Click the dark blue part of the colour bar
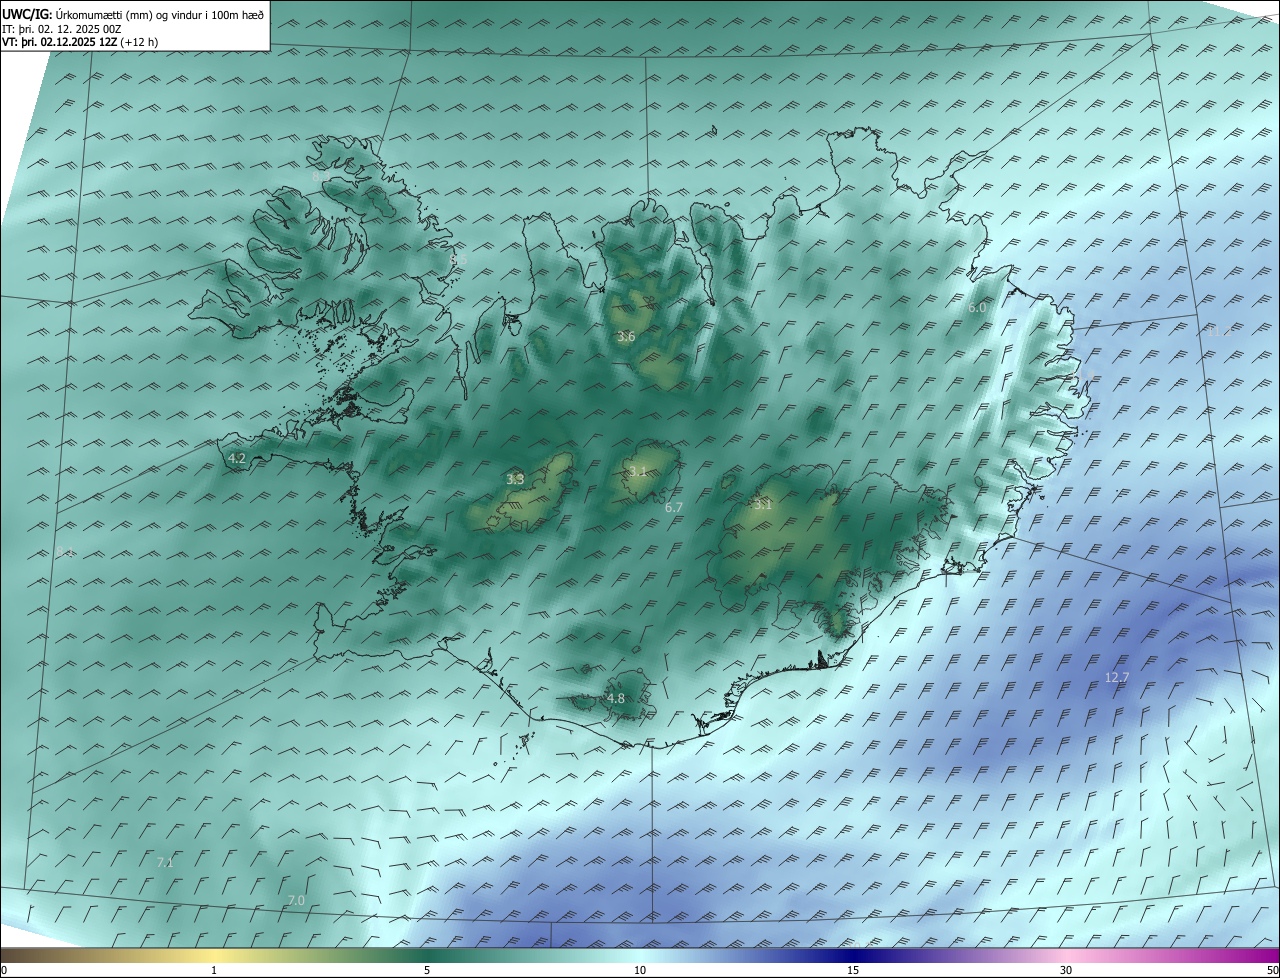The height and width of the screenshot is (978, 1280). tap(853, 956)
